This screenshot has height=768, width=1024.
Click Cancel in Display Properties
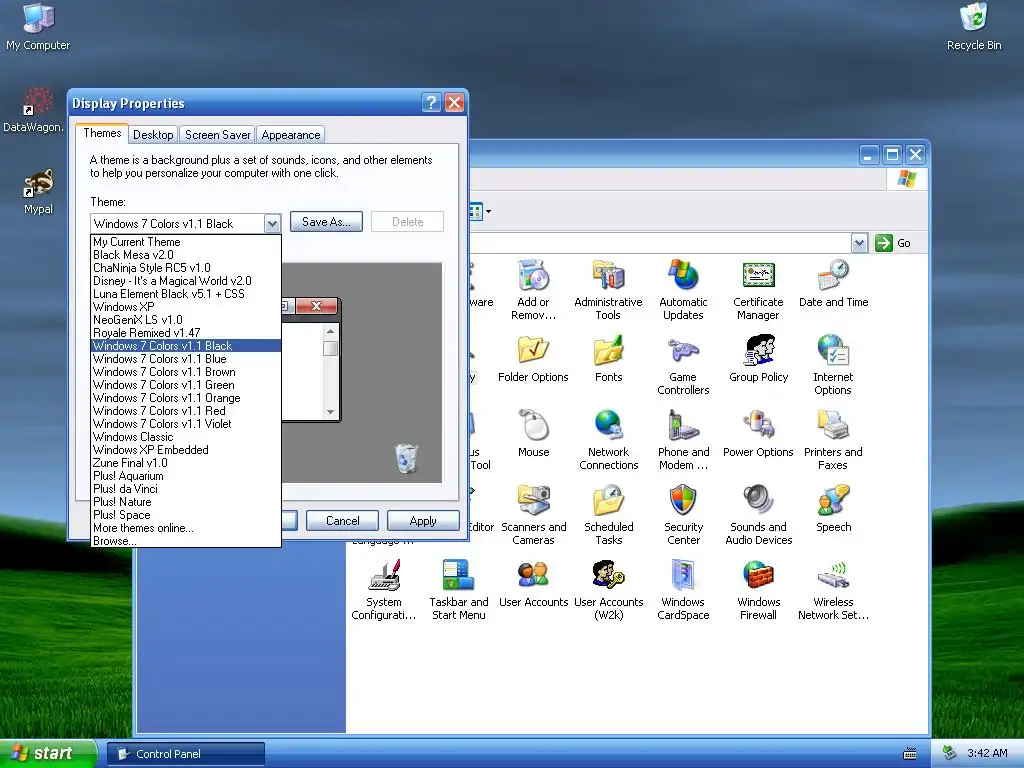[x=342, y=520]
